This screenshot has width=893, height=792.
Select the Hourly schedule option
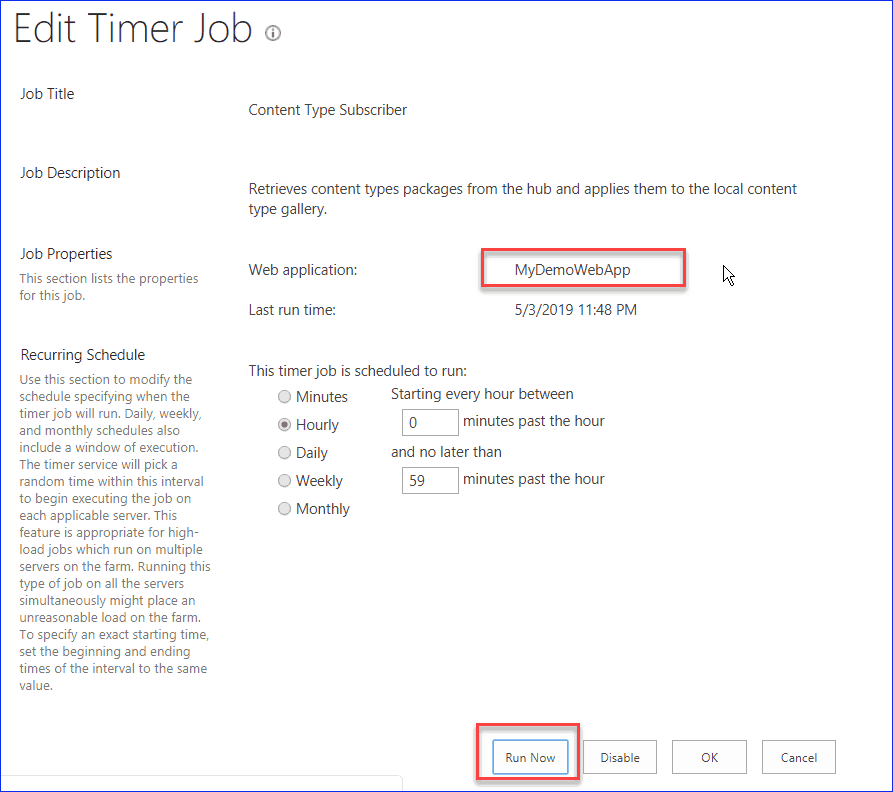pos(284,425)
